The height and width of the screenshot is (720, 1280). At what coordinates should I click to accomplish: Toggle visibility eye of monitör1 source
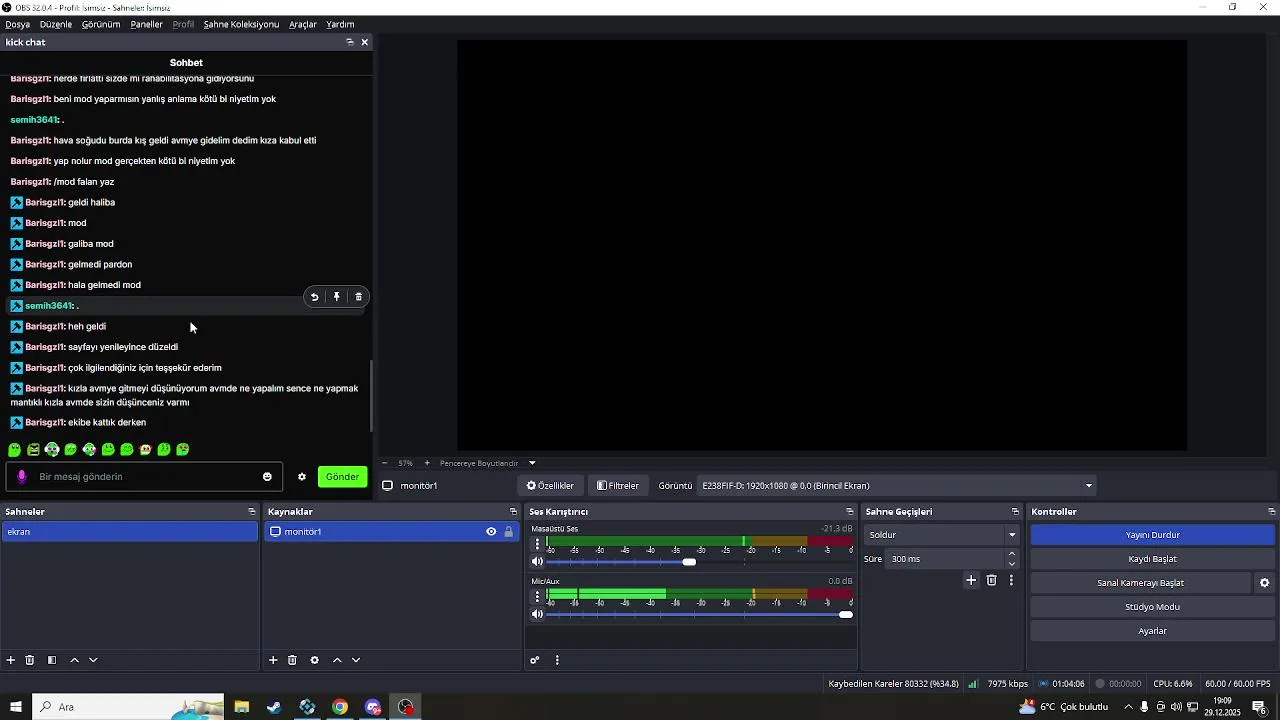[491, 532]
